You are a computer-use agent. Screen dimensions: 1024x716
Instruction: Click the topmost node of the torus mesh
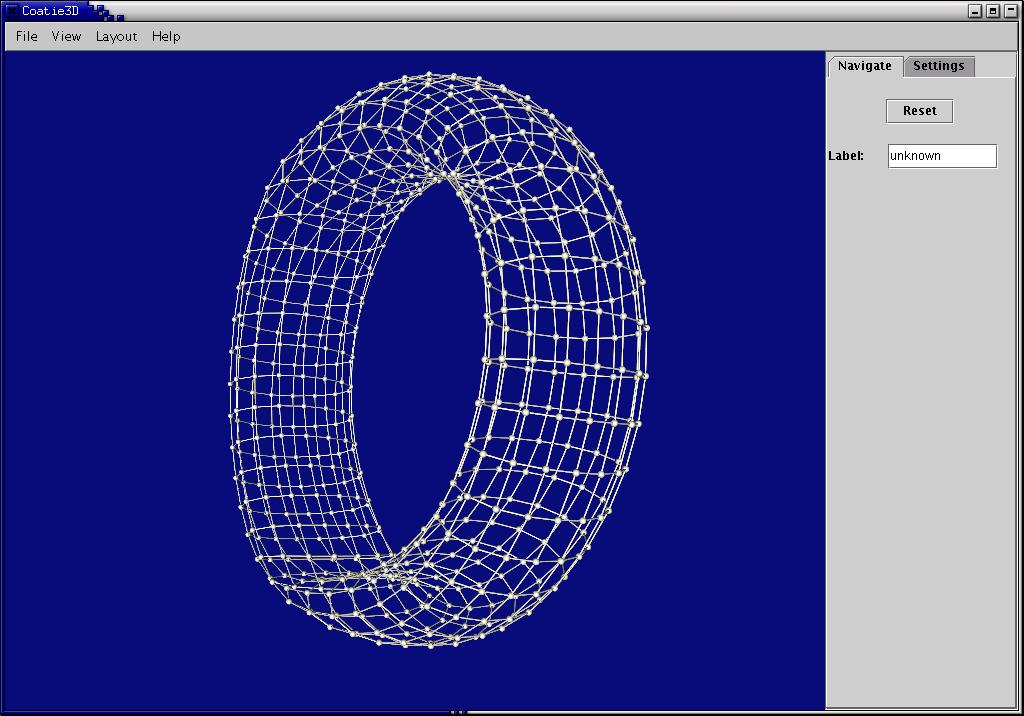click(x=429, y=74)
